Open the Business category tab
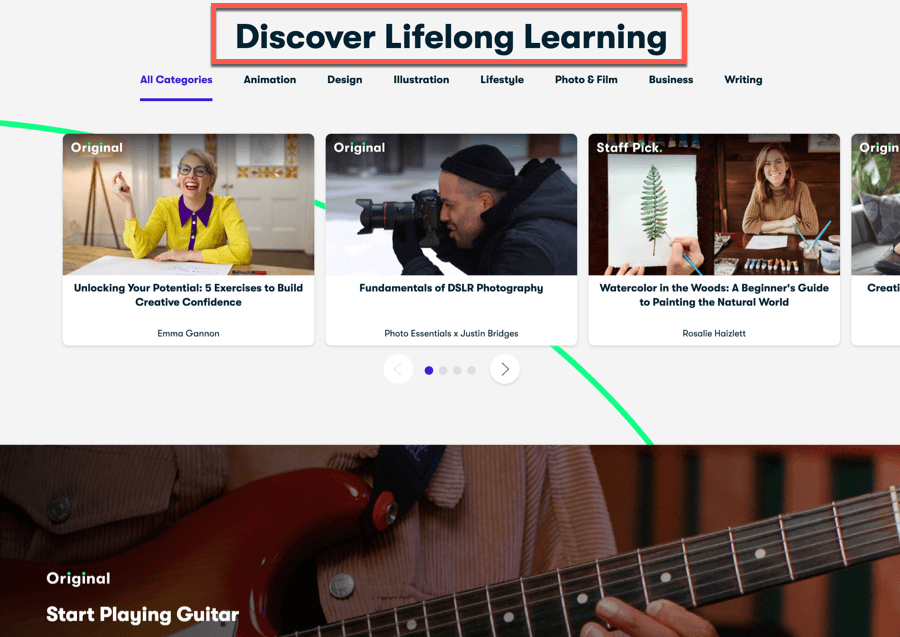Viewport: 900px width, 637px height. pyautogui.click(x=671, y=80)
